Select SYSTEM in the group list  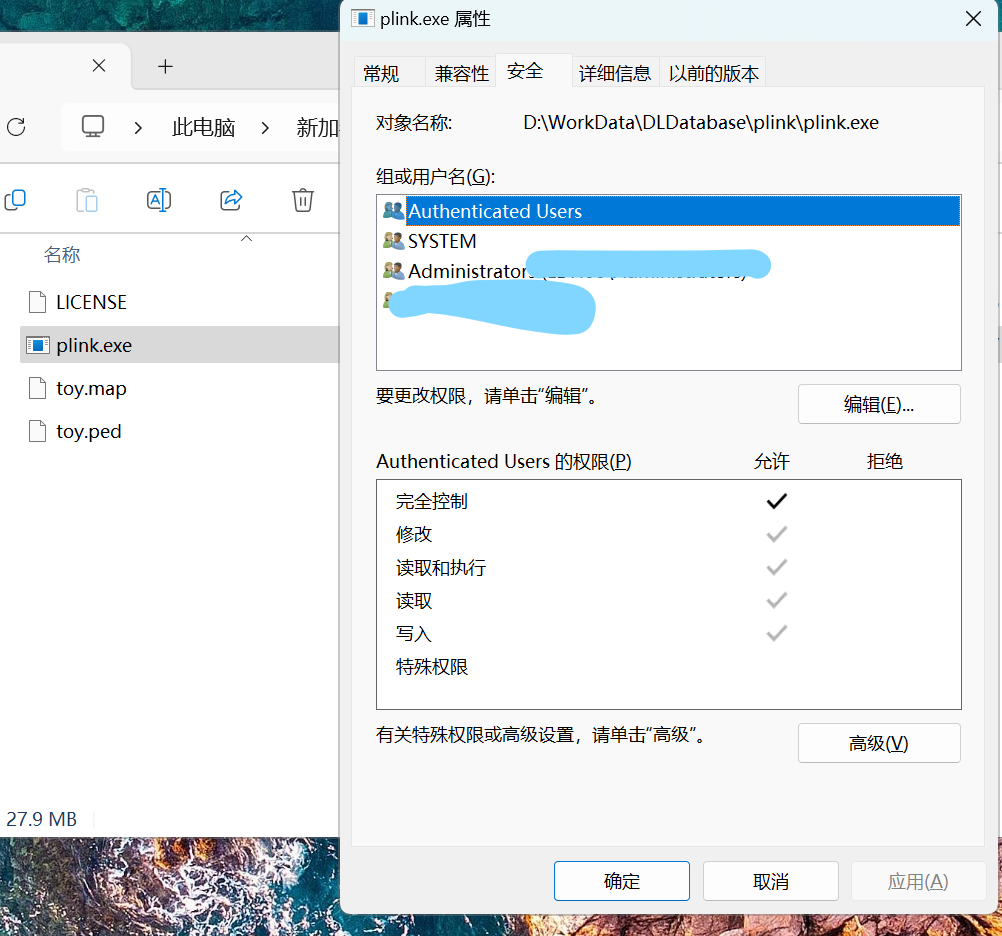pyautogui.click(x=442, y=241)
